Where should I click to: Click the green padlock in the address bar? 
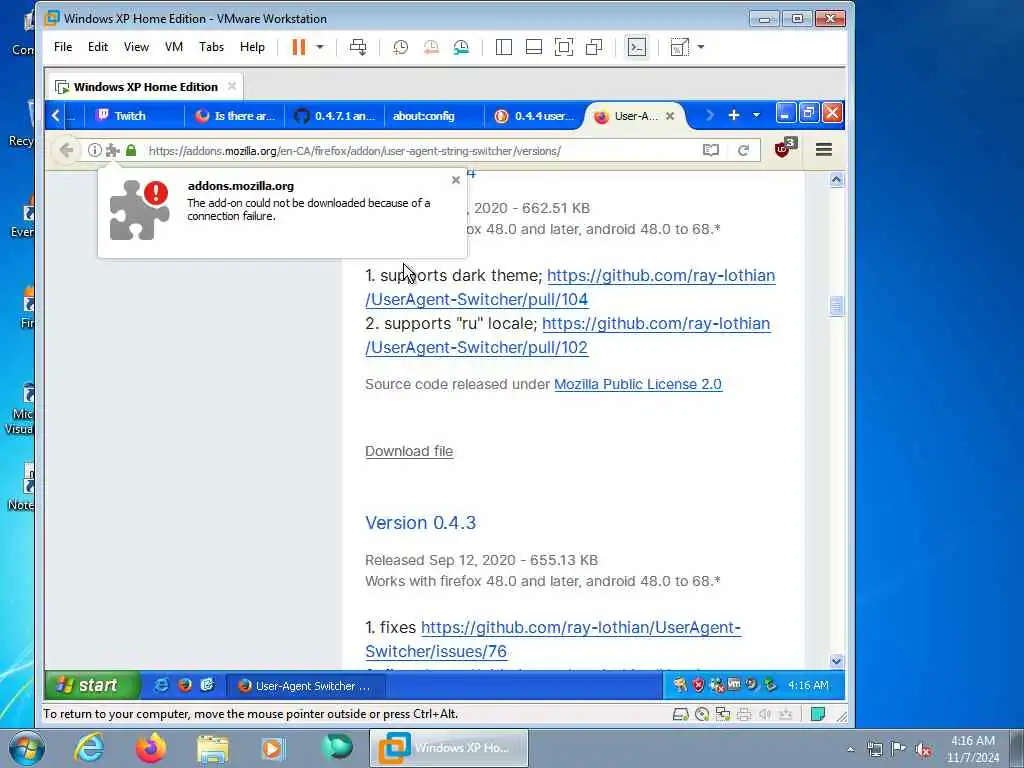click(131, 150)
